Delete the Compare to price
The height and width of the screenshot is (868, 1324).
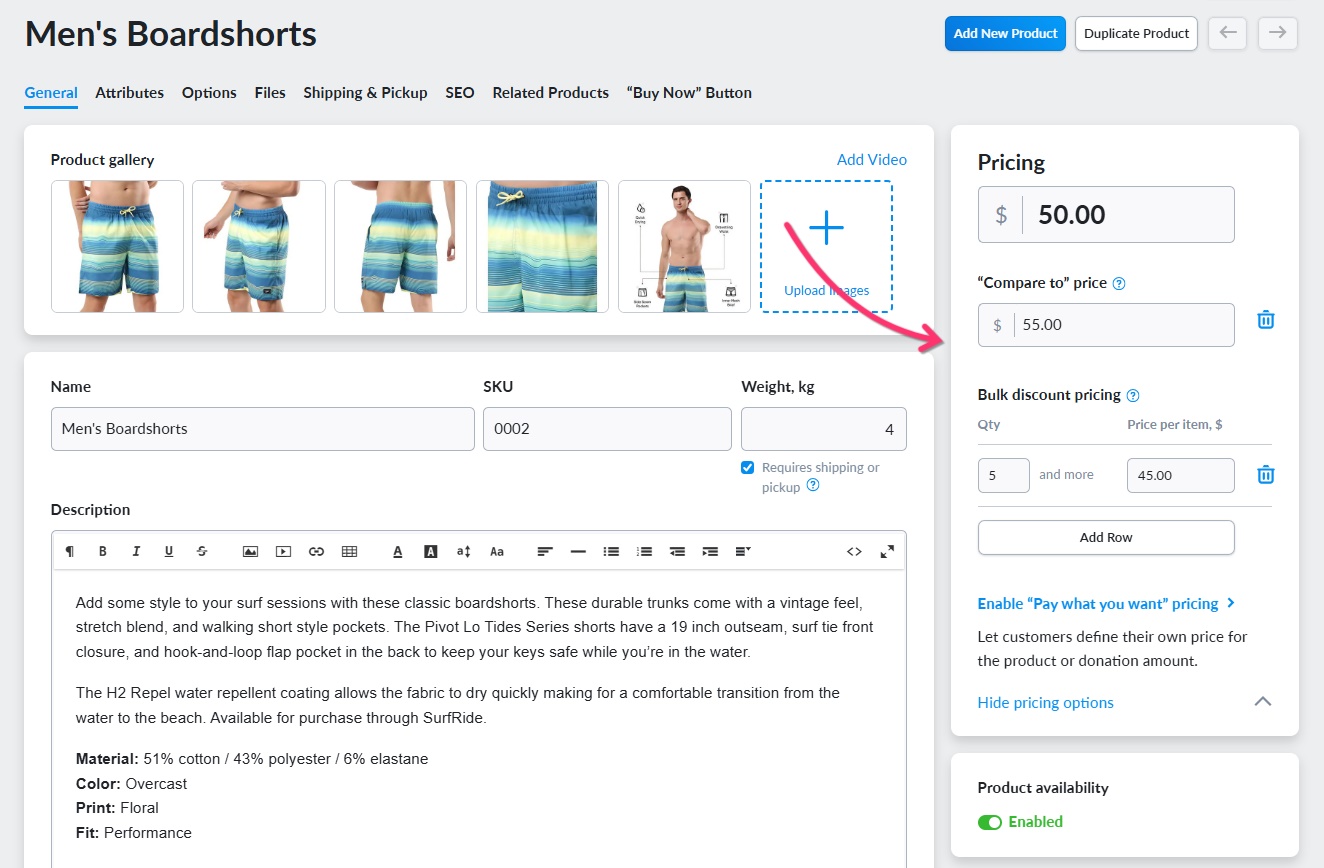point(1266,320)
